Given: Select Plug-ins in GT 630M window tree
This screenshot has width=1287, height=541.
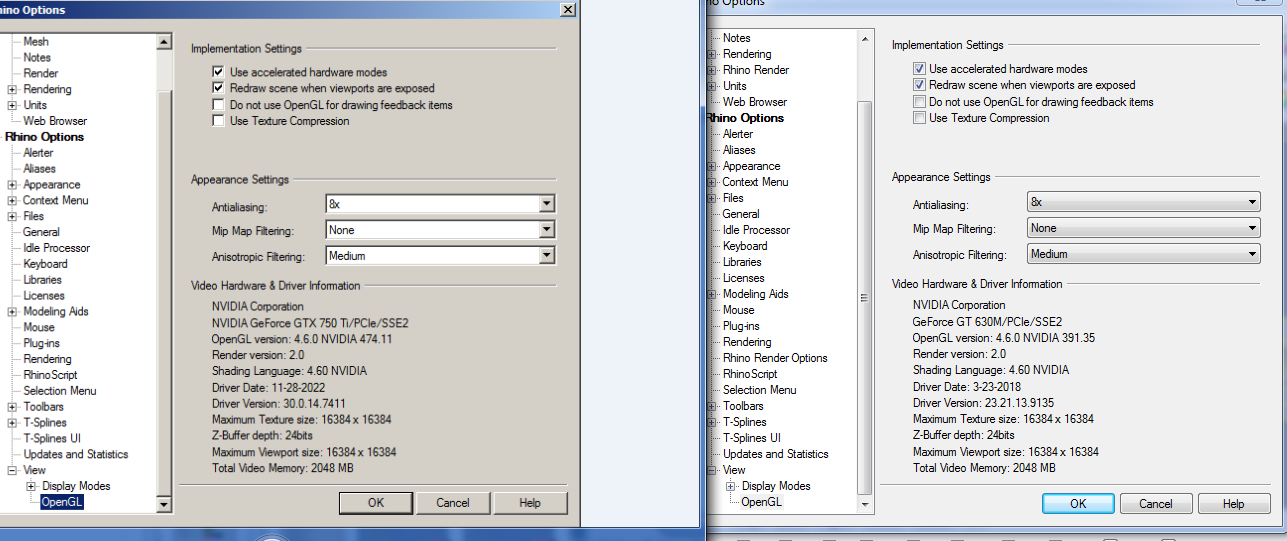Looking at the screenshot, I should click(741, 326).
